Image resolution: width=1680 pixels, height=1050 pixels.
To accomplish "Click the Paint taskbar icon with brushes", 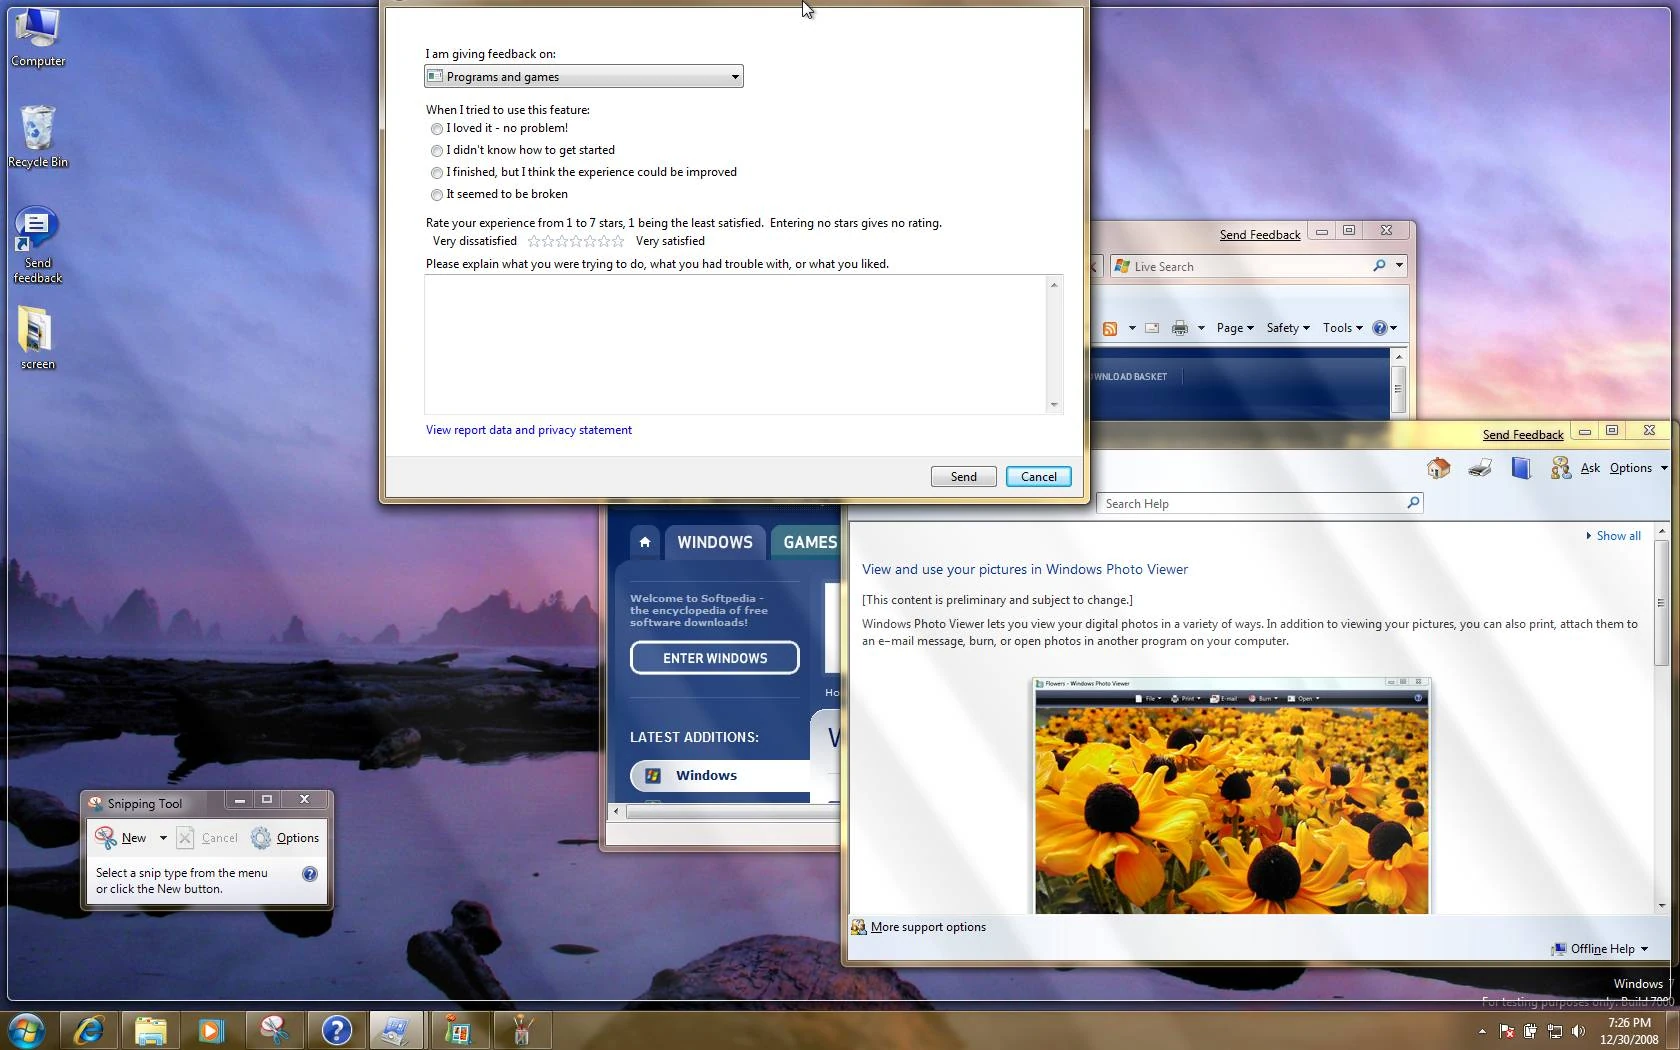I will [520, 1030].
